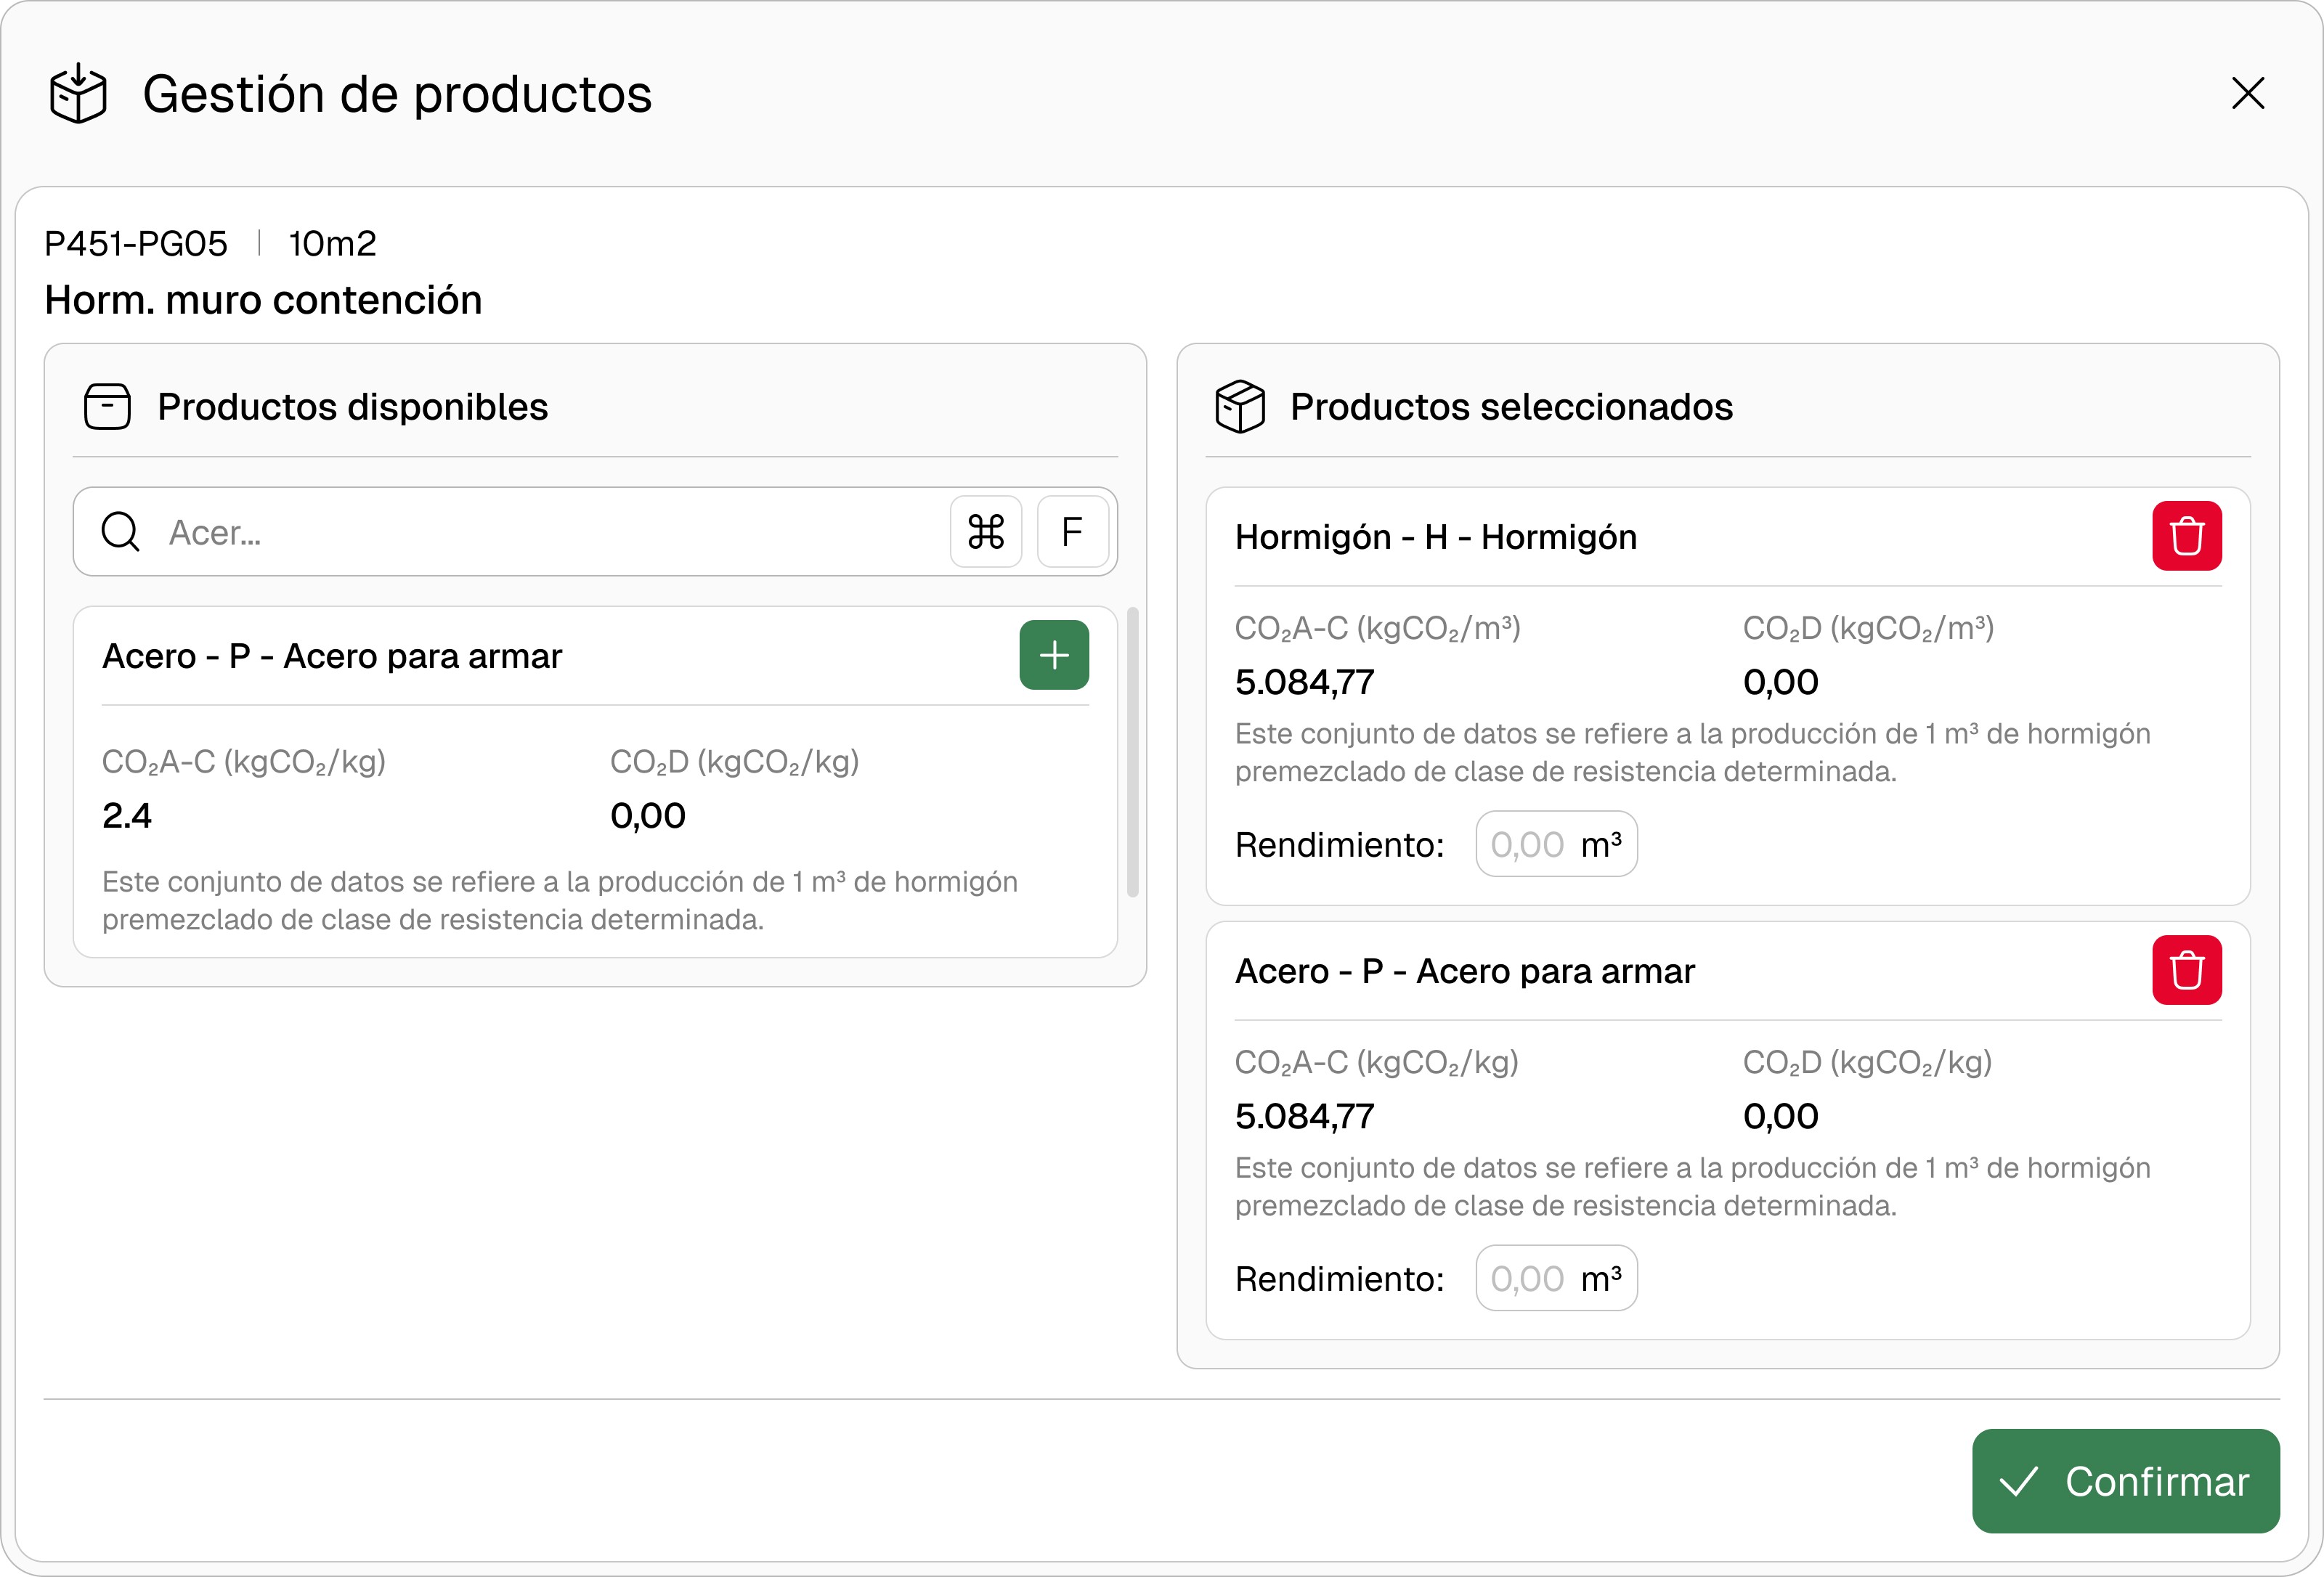The image size is (2324, 1577).
Task: Click the Productos seleccionados heading
Action: click(x=1511, y=407)
